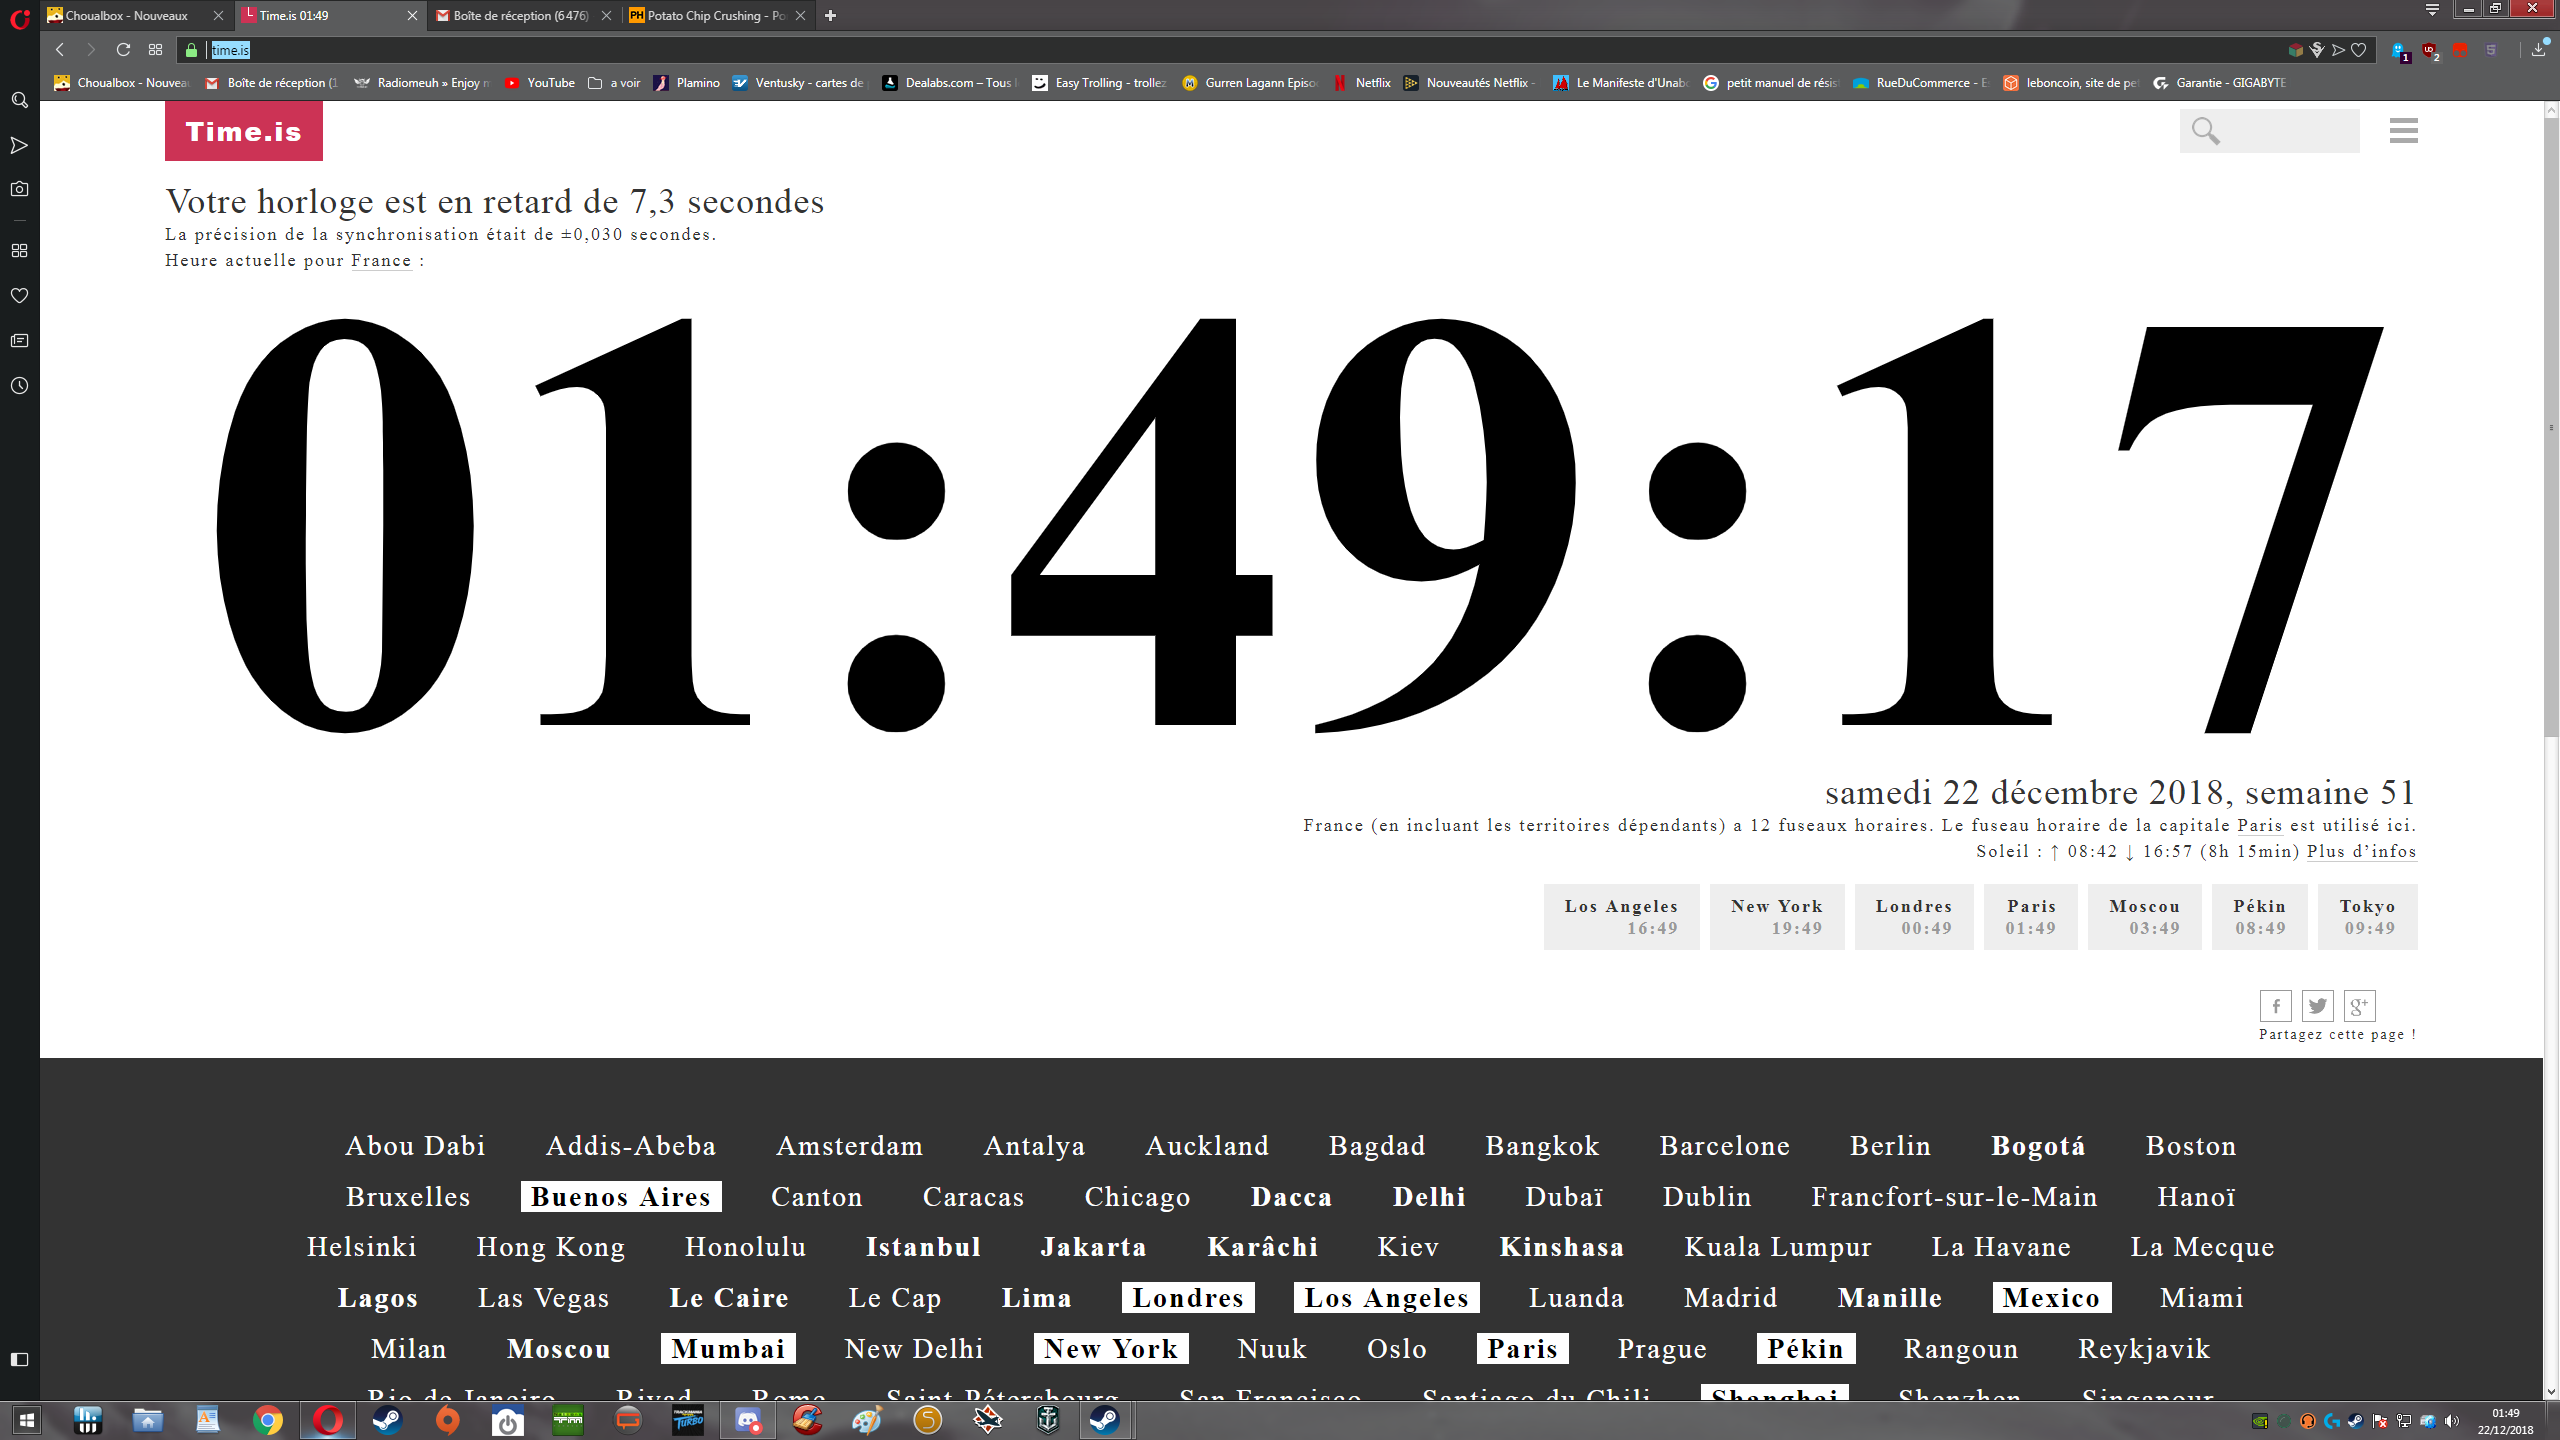Toggle the sidebar panel button at bottom
The image size is (2560, 1440).
tap(19, 1359)
